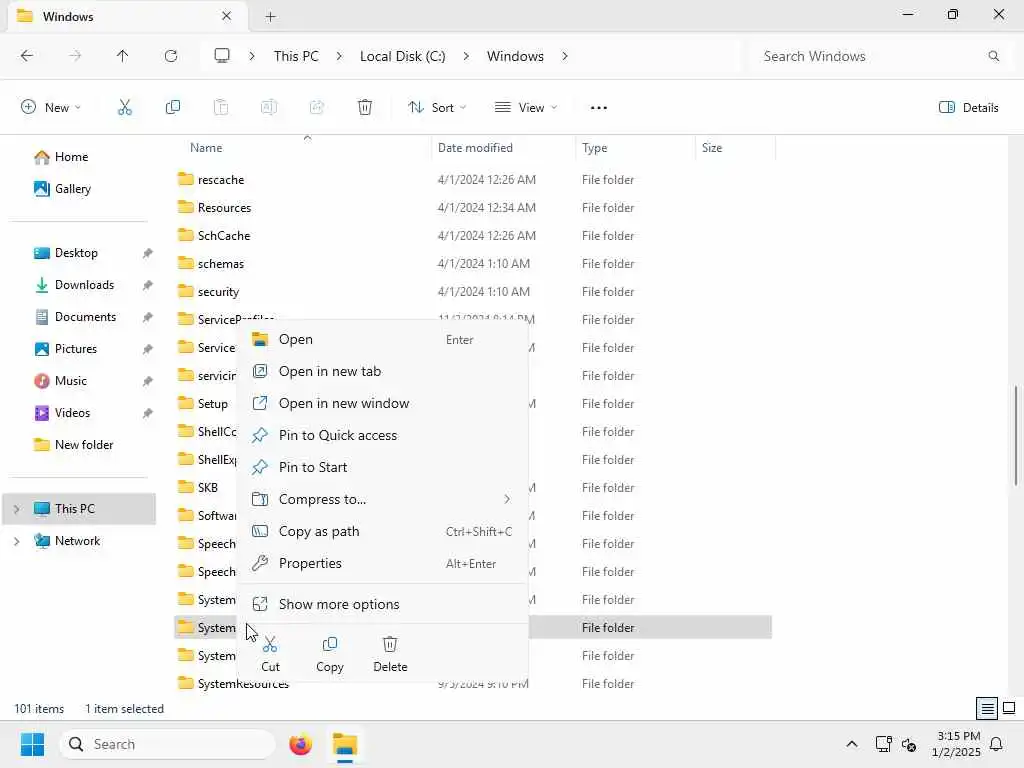Expand chevron after This PC breadcrumb
Screen dimensions: 1024x768
pos(339,56)
